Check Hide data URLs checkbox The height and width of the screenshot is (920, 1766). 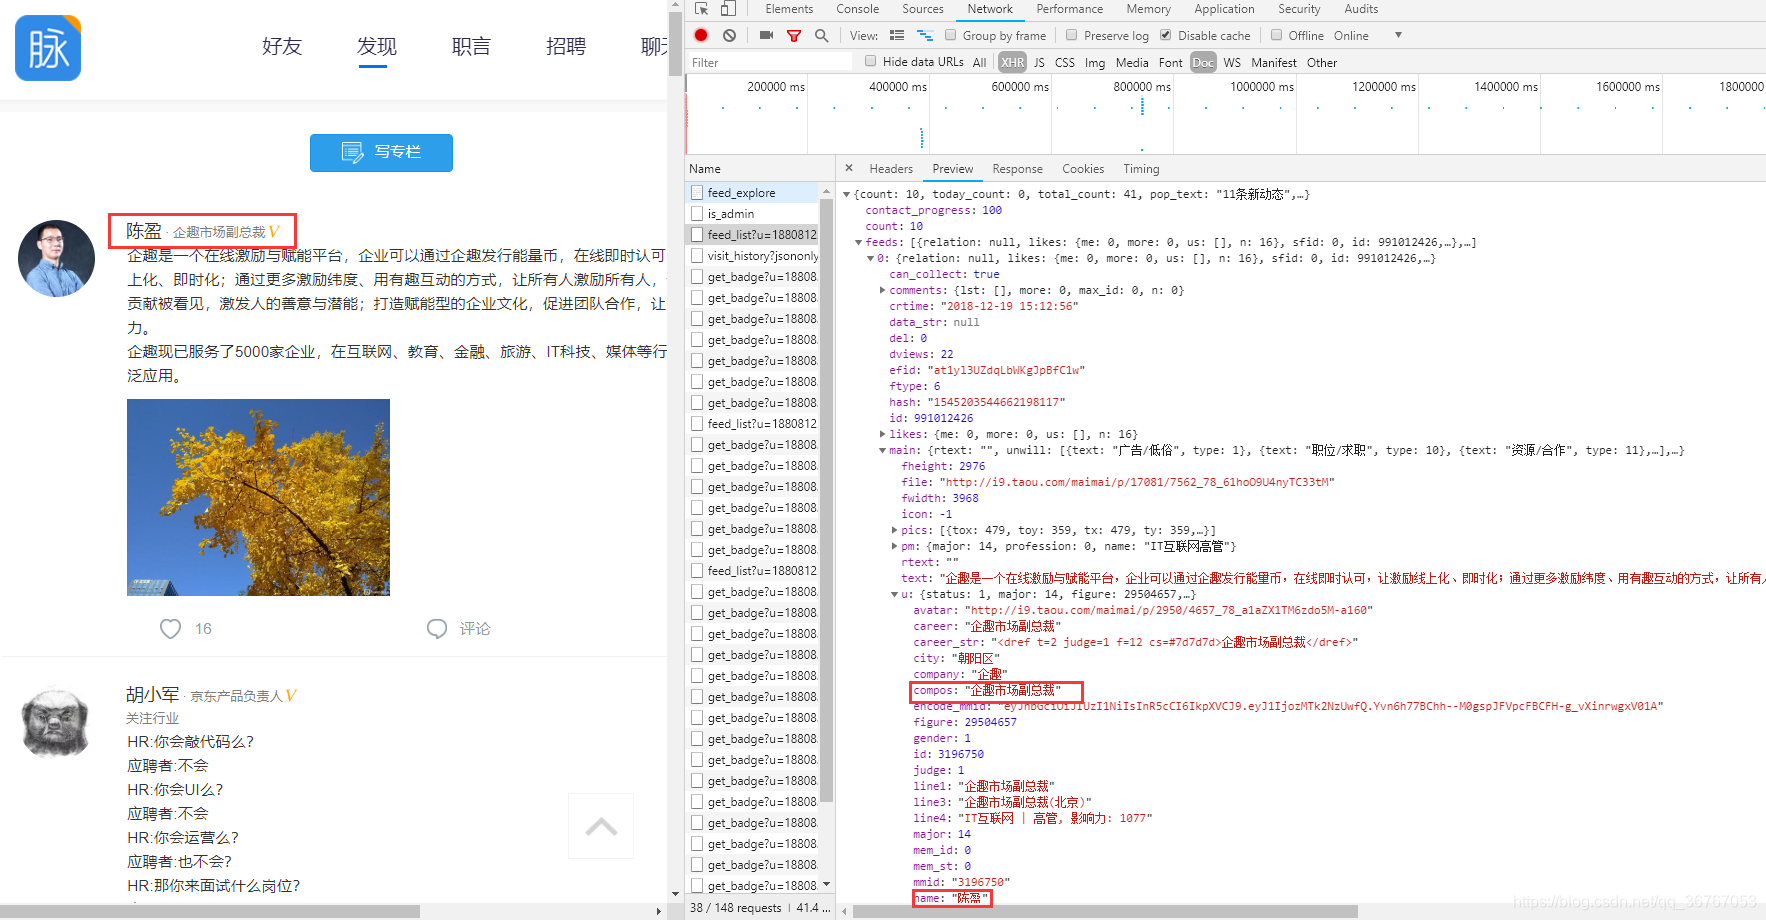coord(871,61)
